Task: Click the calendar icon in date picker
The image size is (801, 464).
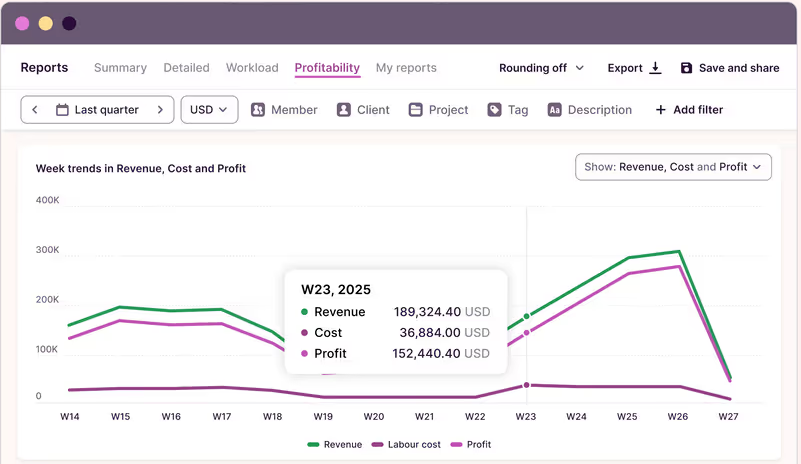Action: coord(62,110)
